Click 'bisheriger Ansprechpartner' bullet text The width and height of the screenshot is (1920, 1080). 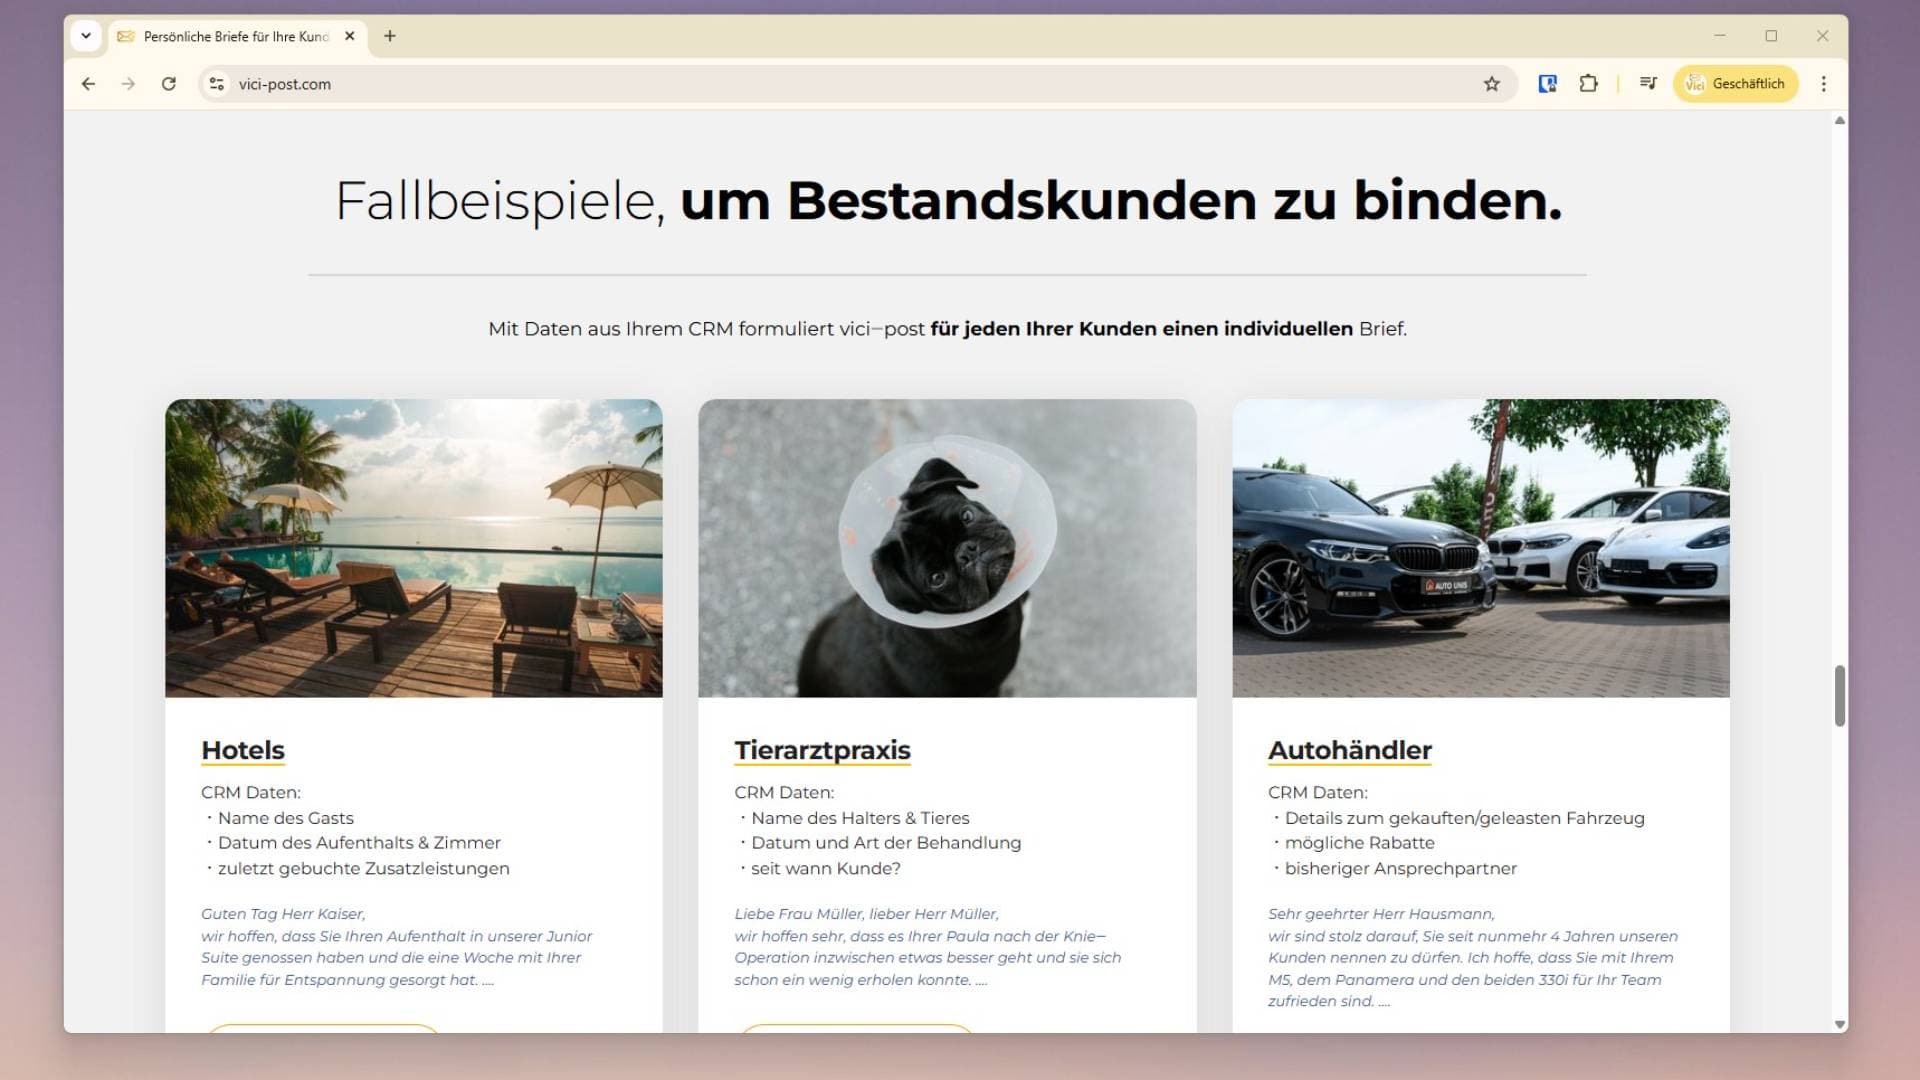(x=1401, y=869)
